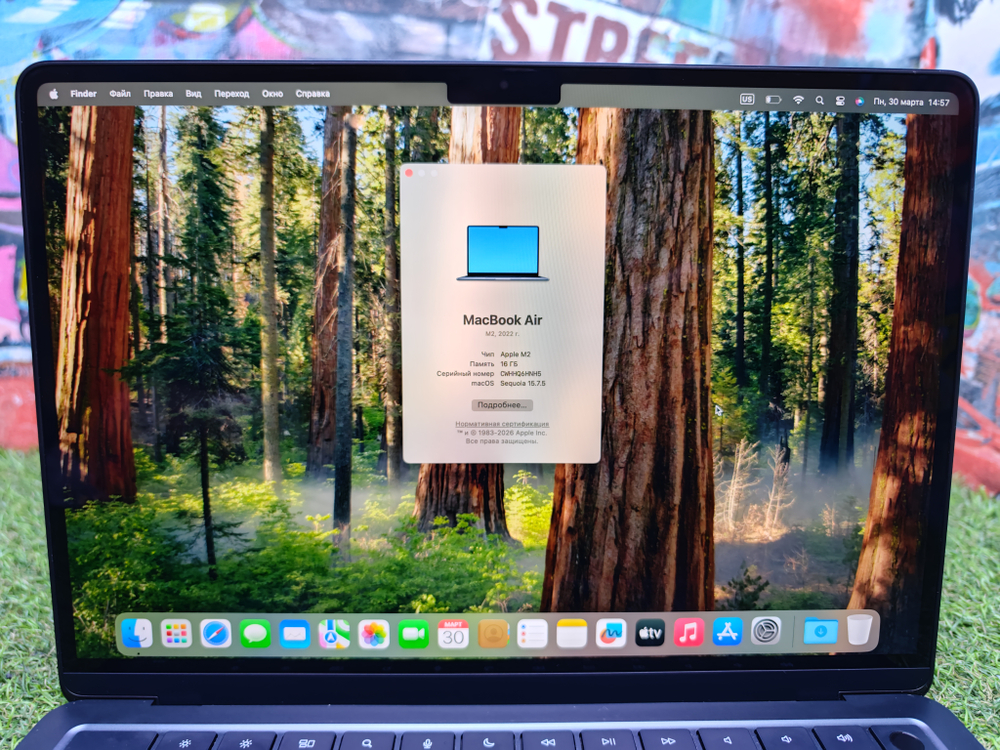Open Safari from the Dock
The height and width of the screenshot is (750, 1000).
point(214,634)
